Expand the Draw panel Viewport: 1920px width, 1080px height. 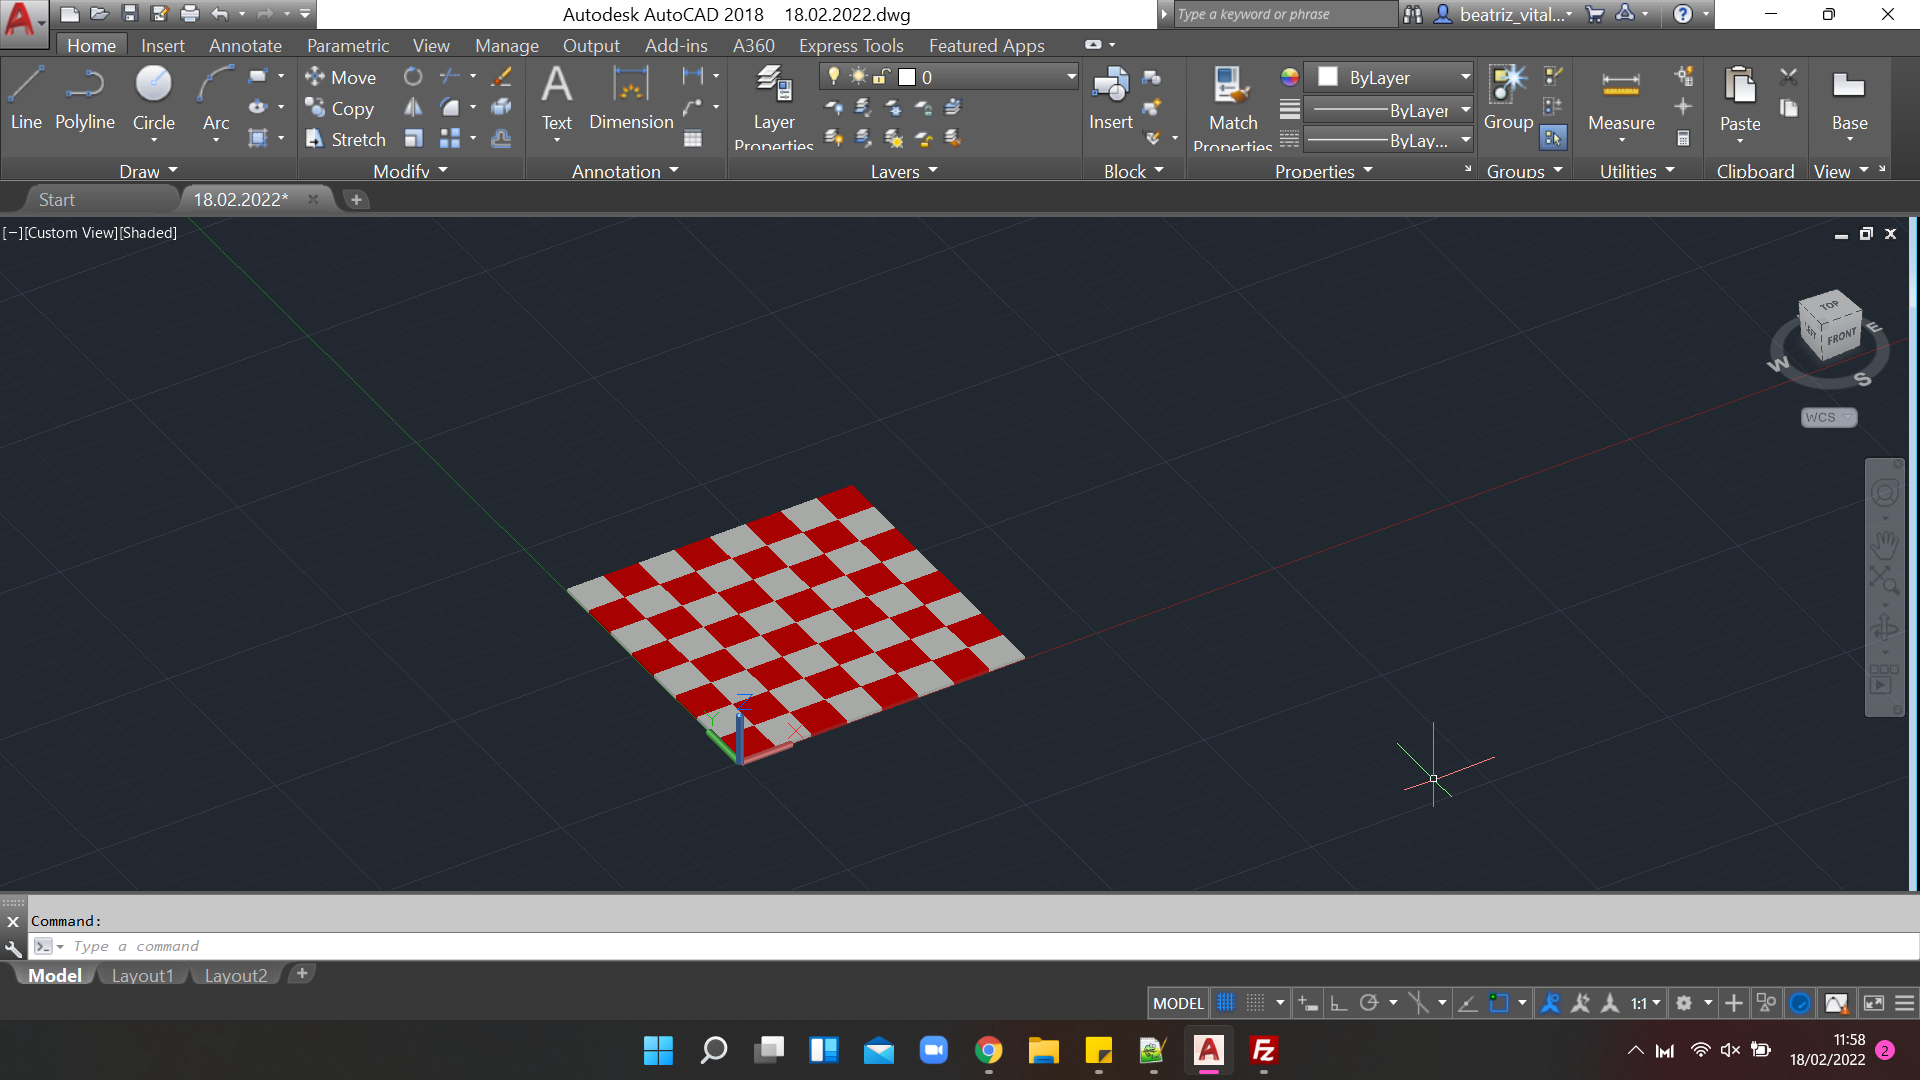point(148,171)
